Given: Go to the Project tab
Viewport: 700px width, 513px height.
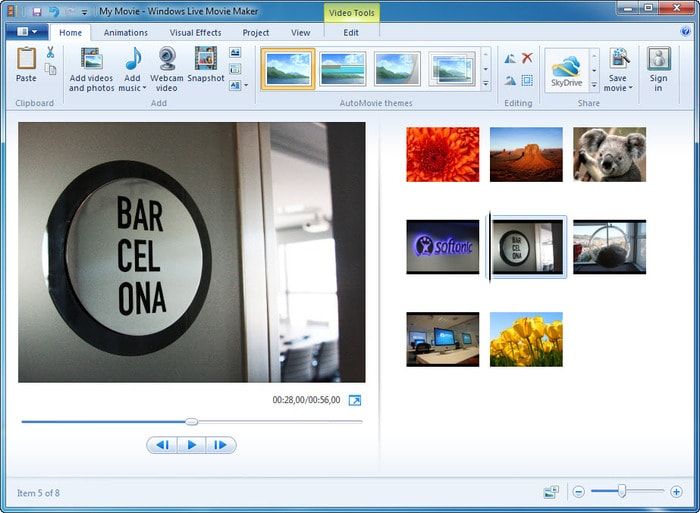Looking at the screenshot, I should coord(255,33).
